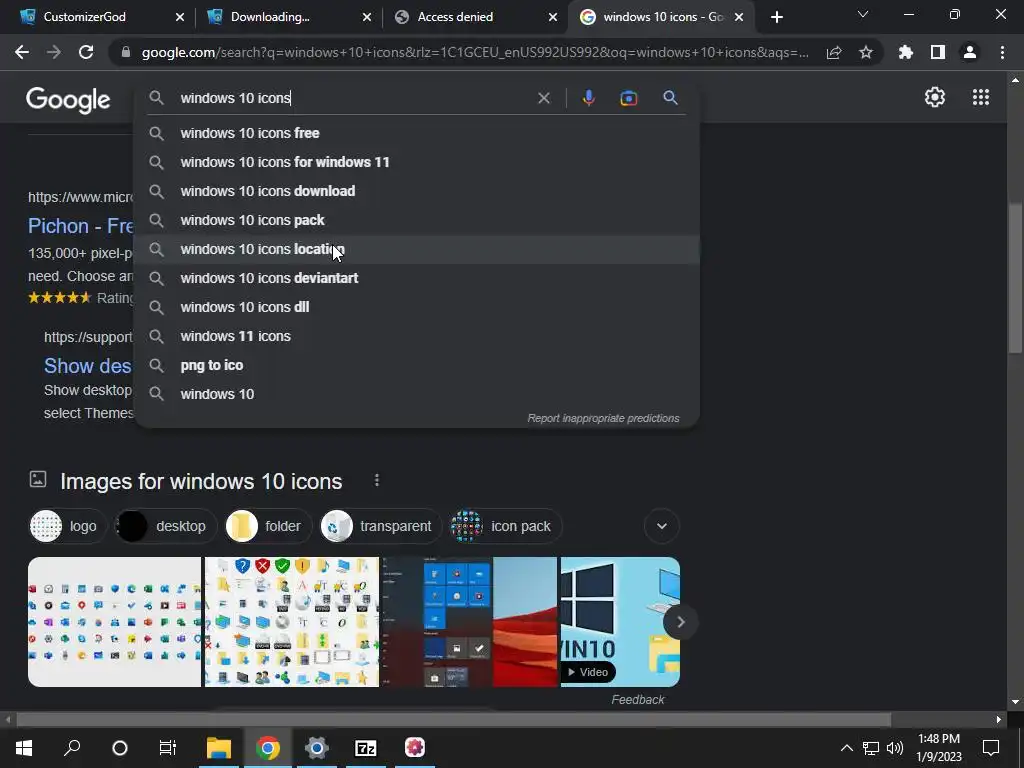This screenshot has height=768, width=1024.
Task: Search by image with the camera icon
Action: pyautogui.click(x=628, y=98)
